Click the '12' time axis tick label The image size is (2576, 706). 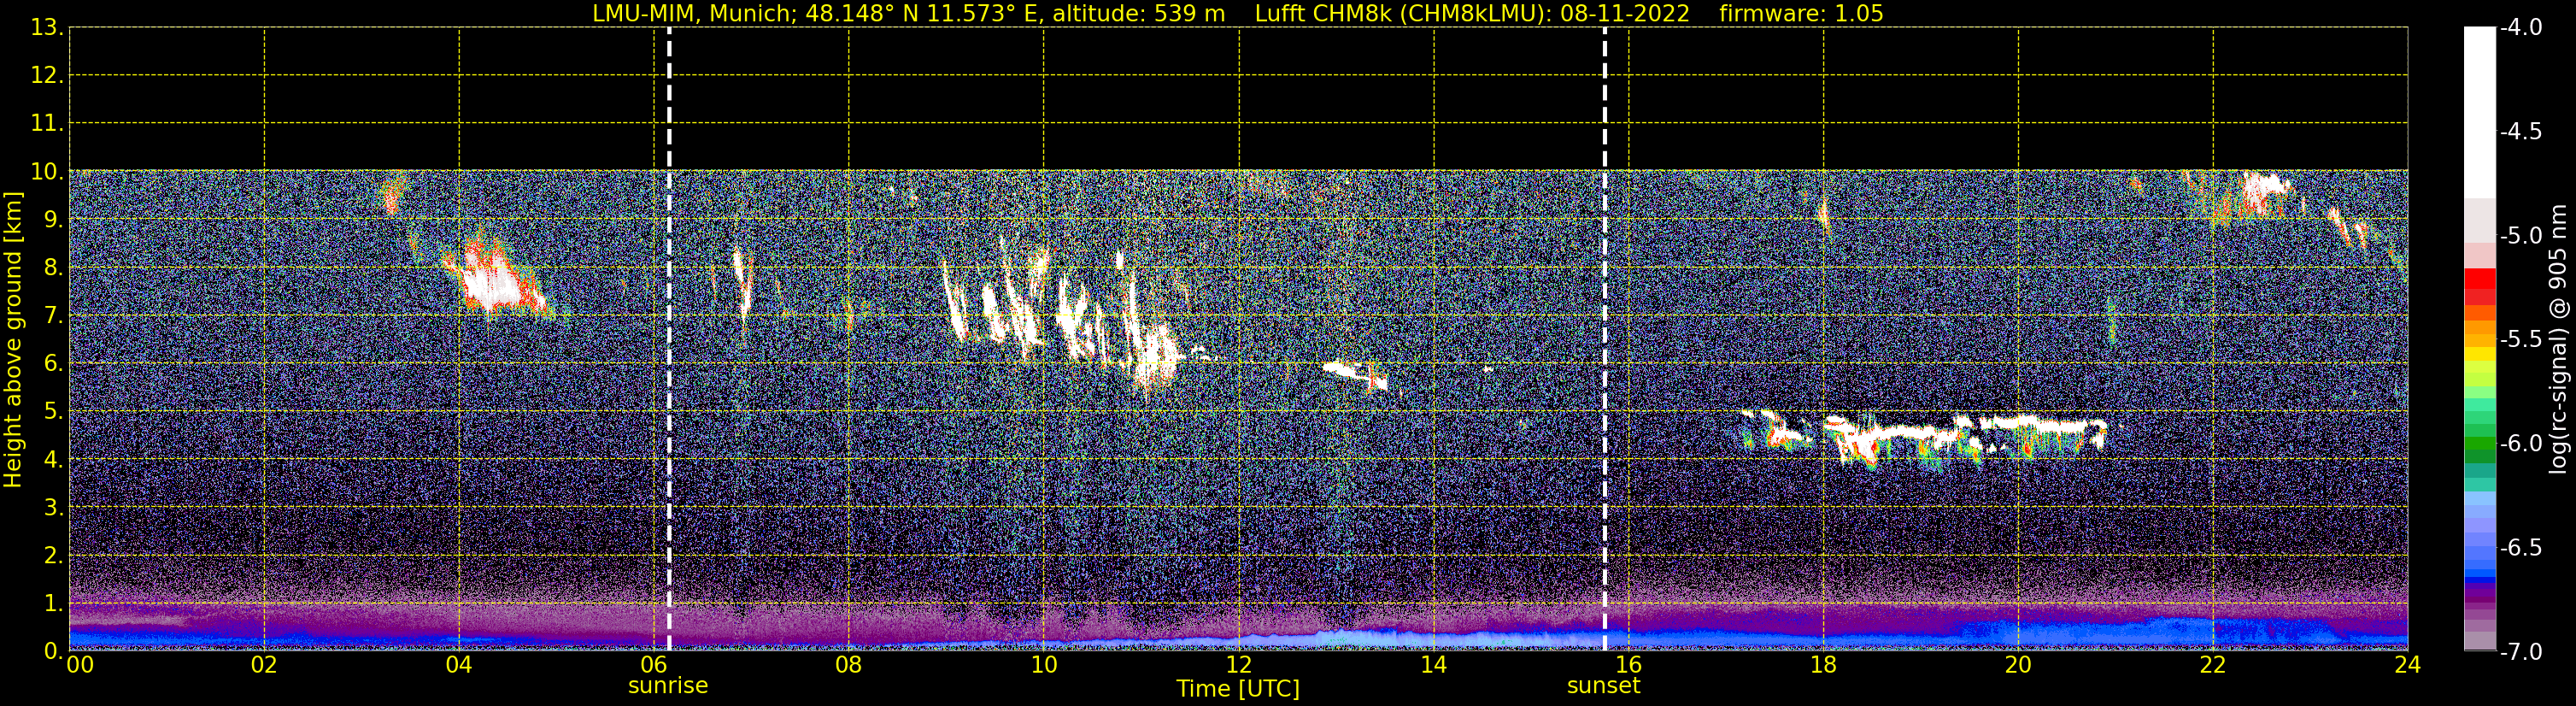click(1239, 665)
